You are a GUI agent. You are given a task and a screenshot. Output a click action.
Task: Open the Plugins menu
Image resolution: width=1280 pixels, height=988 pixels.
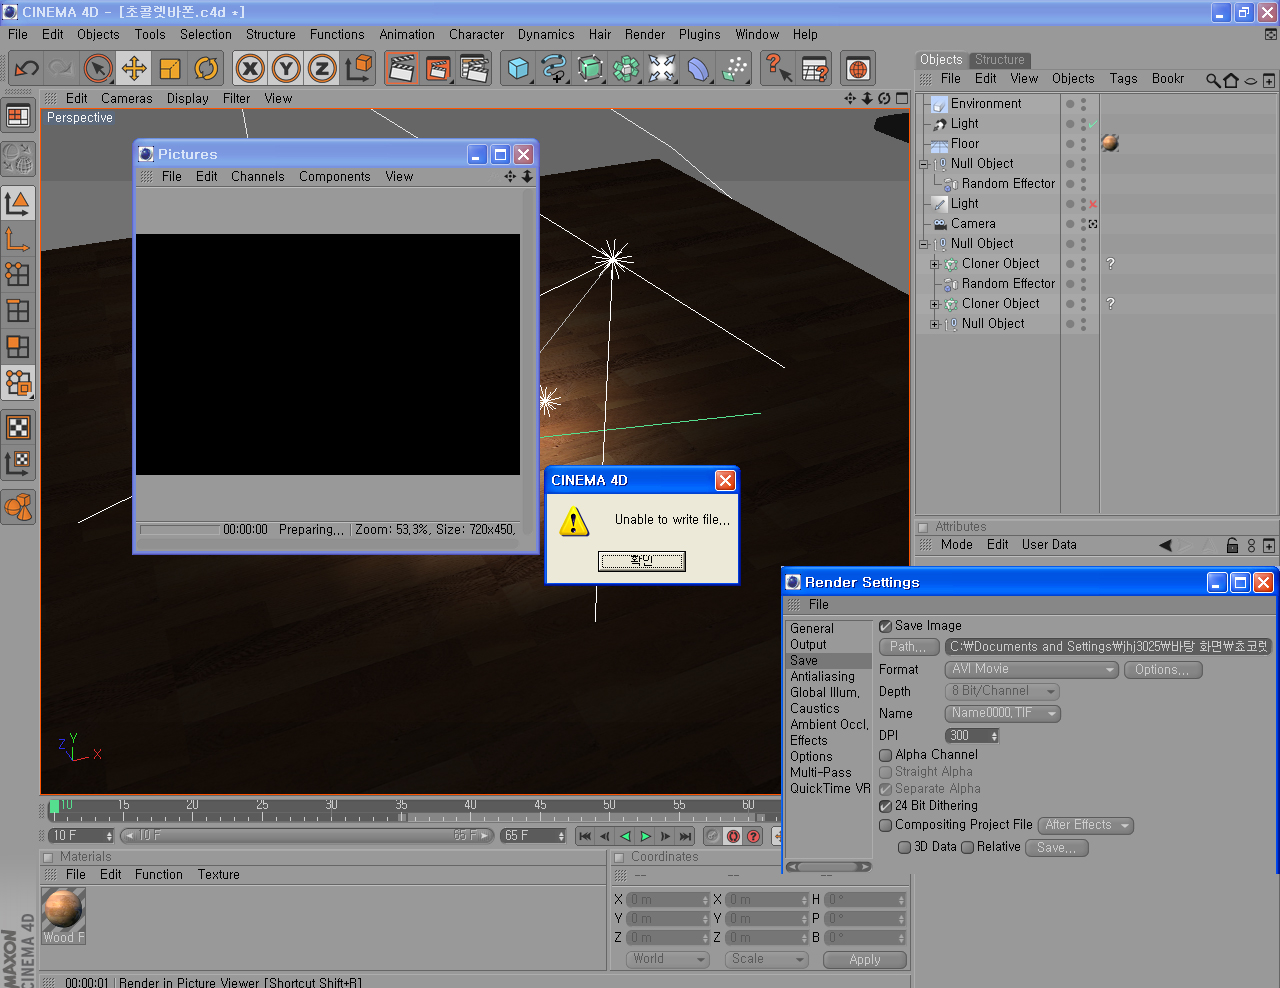700,34
